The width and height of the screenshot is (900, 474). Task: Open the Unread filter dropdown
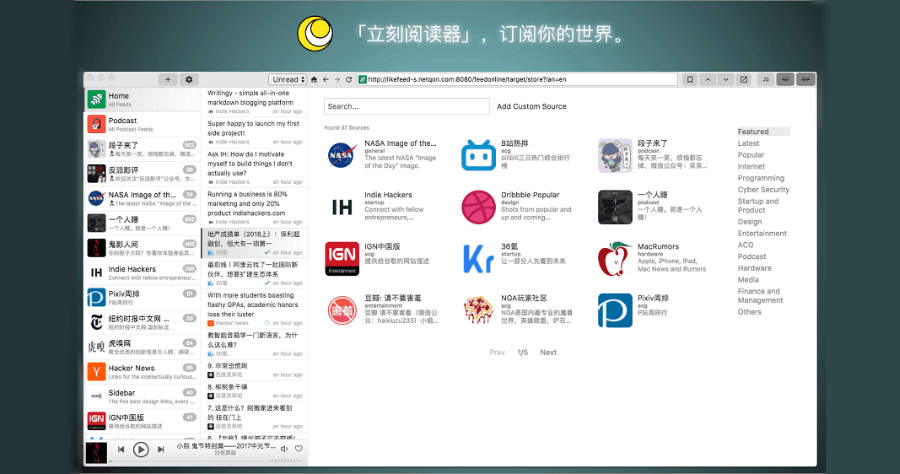click(288, 80)
